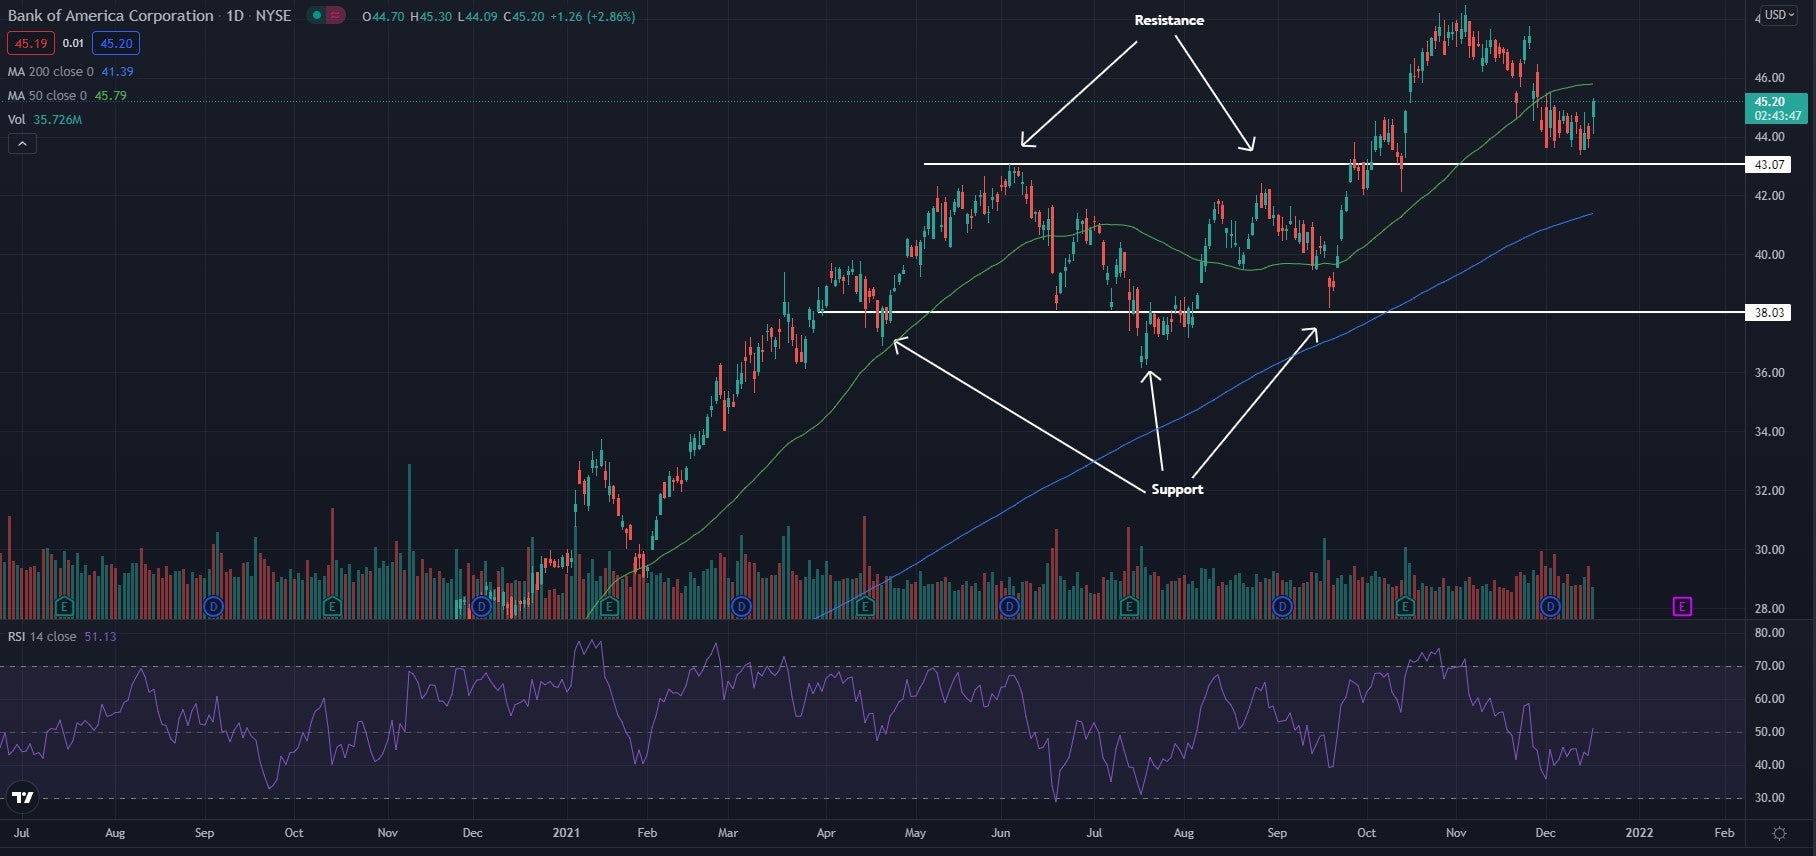Select the MA 200 close indicator legend
The image size is (1816, 856).
tap(70, 72)
